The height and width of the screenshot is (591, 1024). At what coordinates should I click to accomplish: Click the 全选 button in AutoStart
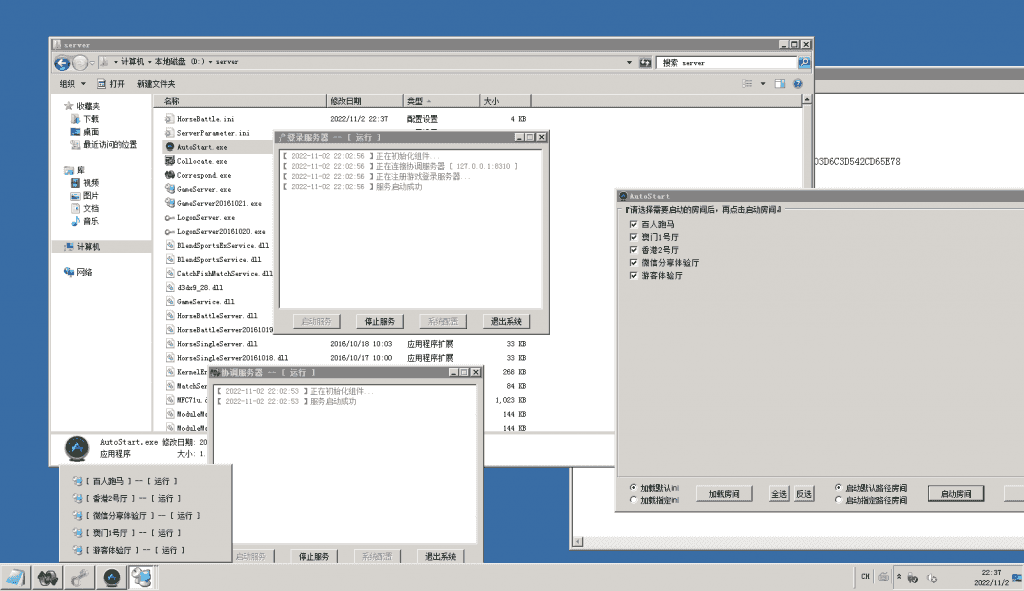[x=779, y=494]
